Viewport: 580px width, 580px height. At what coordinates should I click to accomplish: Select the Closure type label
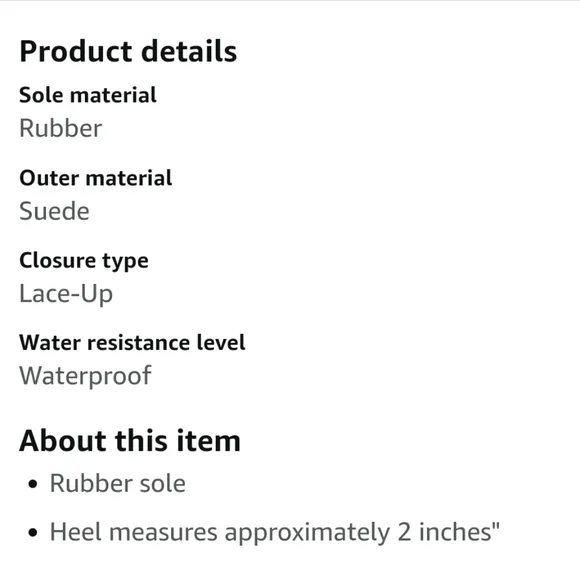click(84, 261)
